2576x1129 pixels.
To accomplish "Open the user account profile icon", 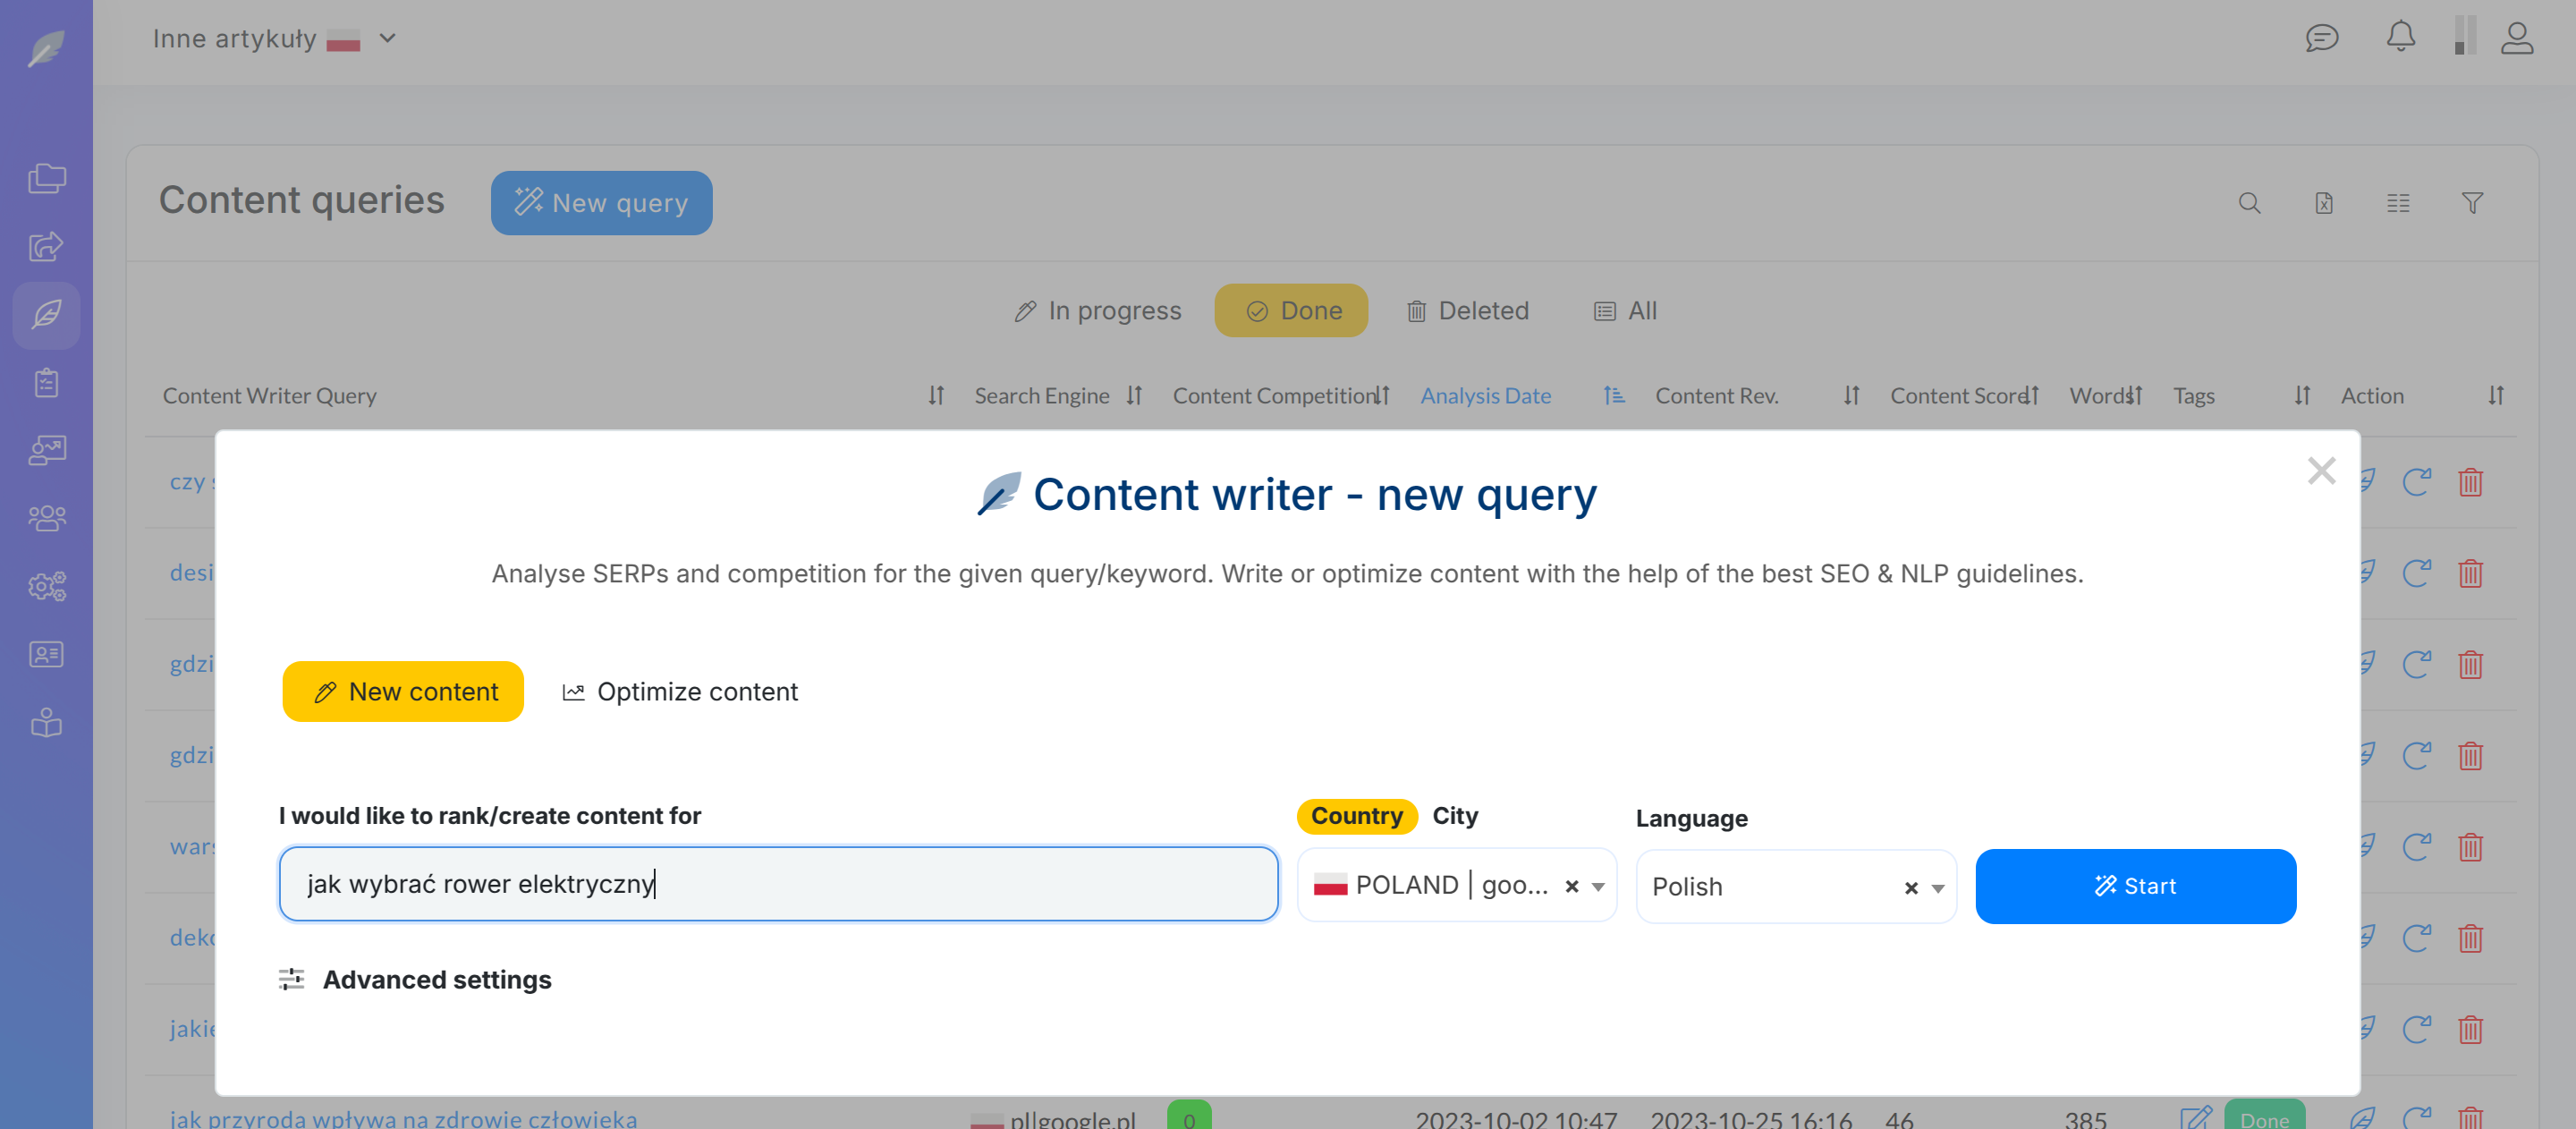I will click(2516, 38).
